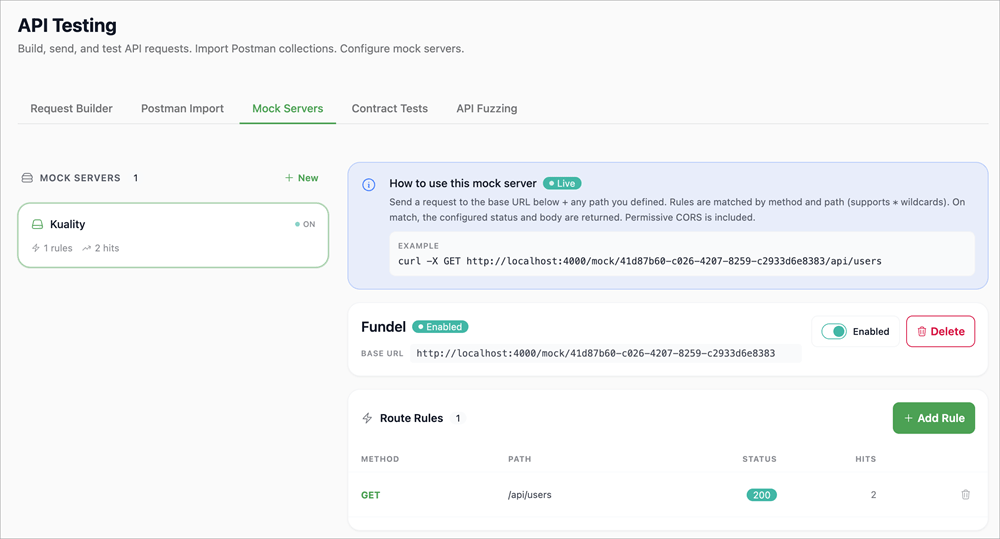The width and height of the screenshot is (1000, 539).
Task: Click the BASE URL field
Action: [x=605, y=353]
